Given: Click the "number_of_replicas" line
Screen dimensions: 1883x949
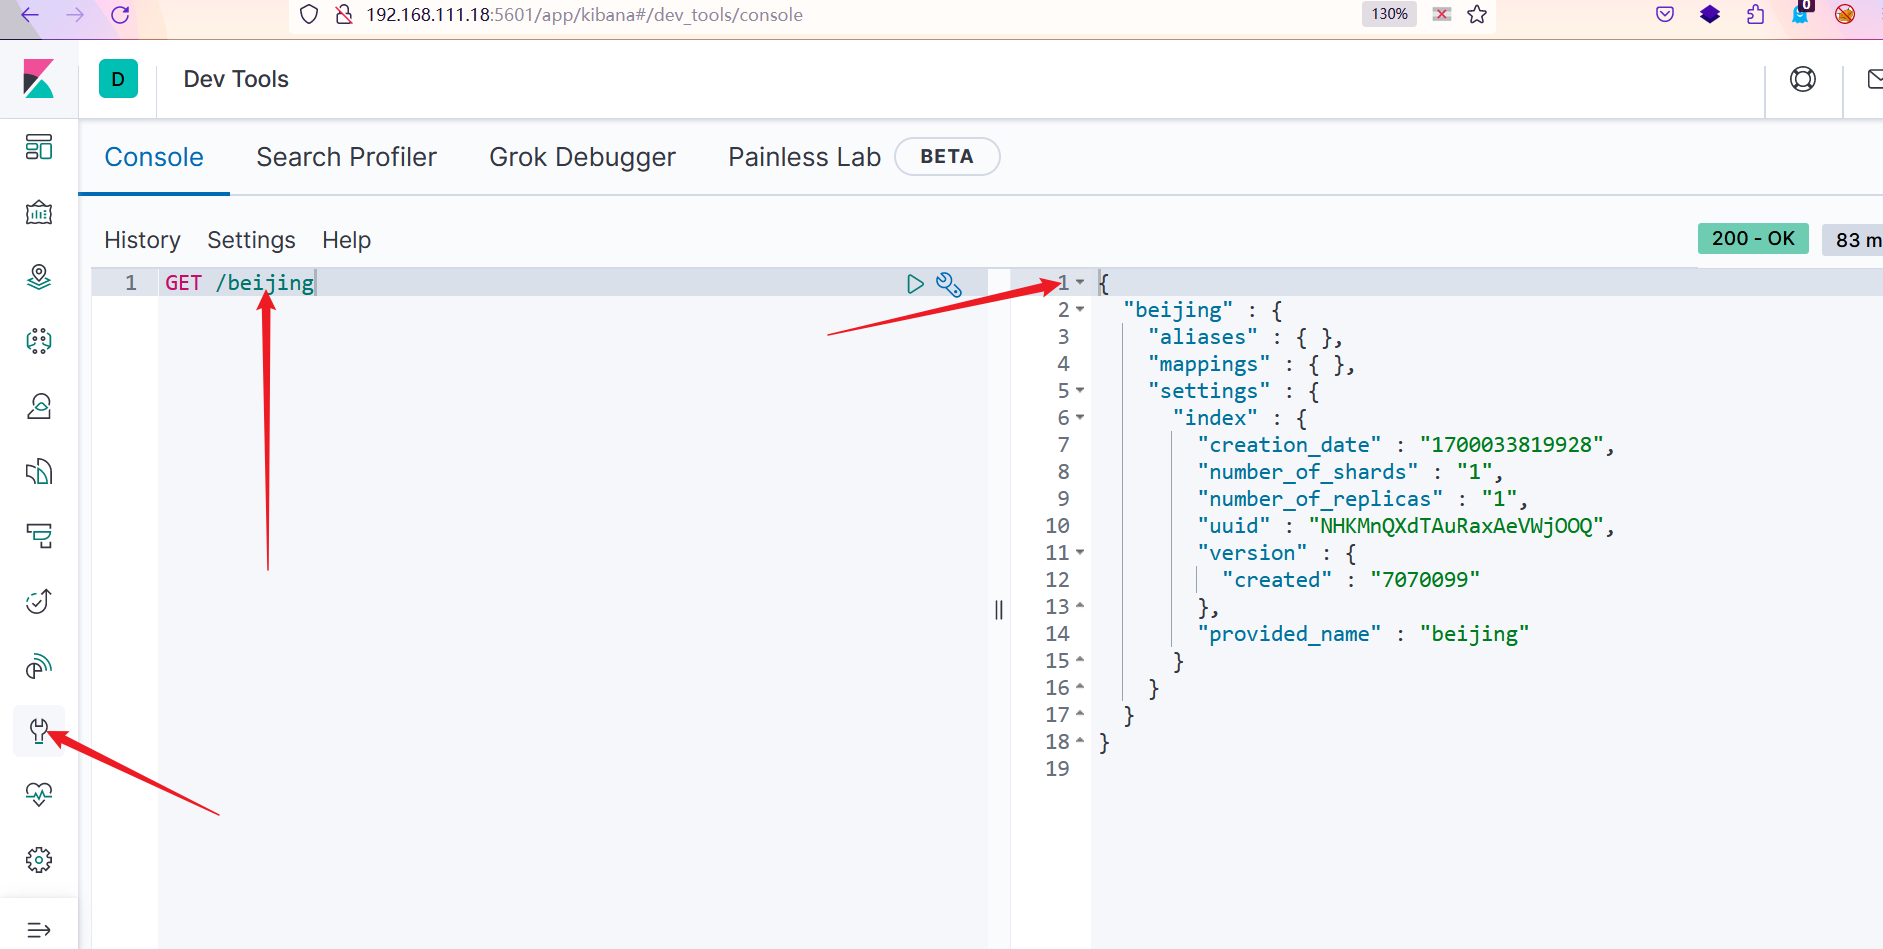Looking at the screenshot, I should tap(1362, 499).
